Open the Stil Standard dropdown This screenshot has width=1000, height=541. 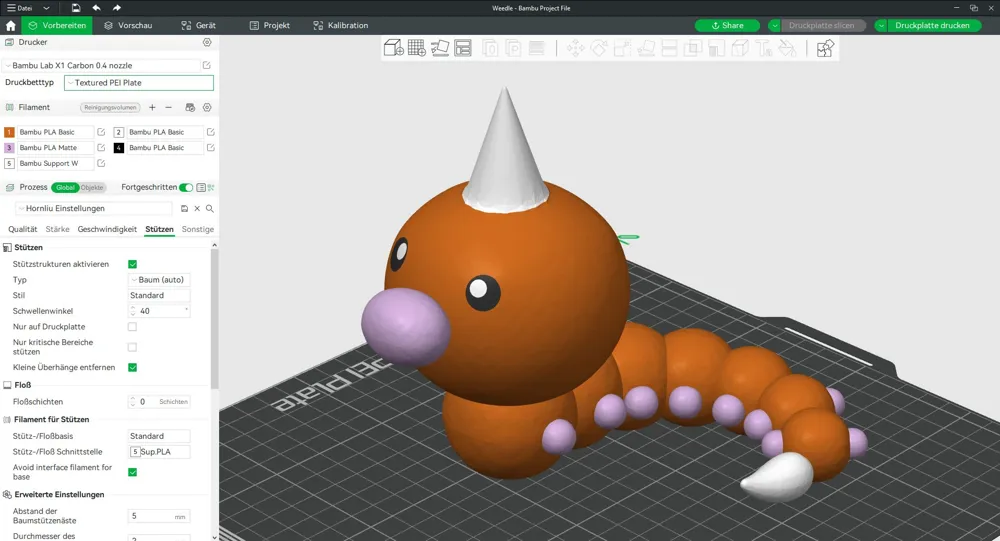(159, 295)
